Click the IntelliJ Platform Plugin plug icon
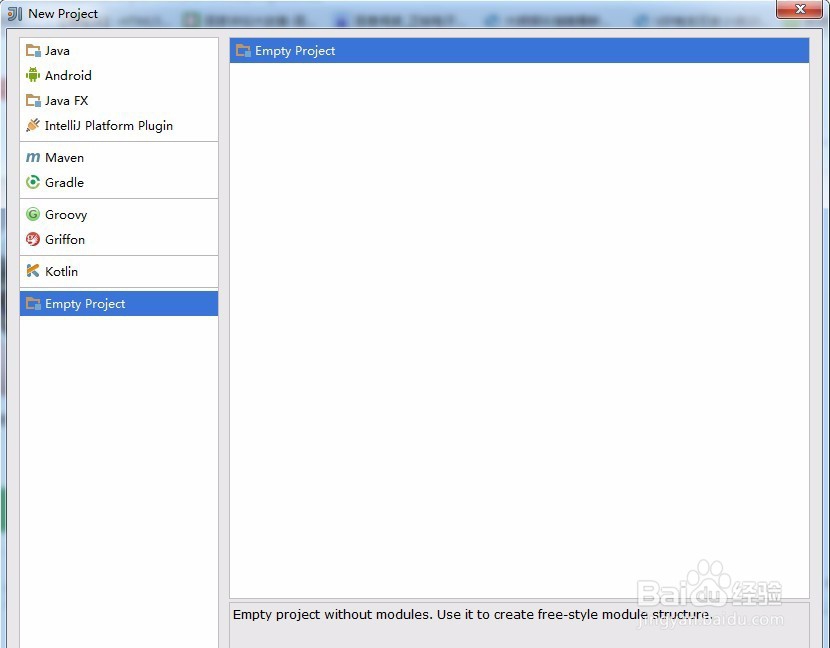This screenshot has height=648, width=830. pos(33,125)
